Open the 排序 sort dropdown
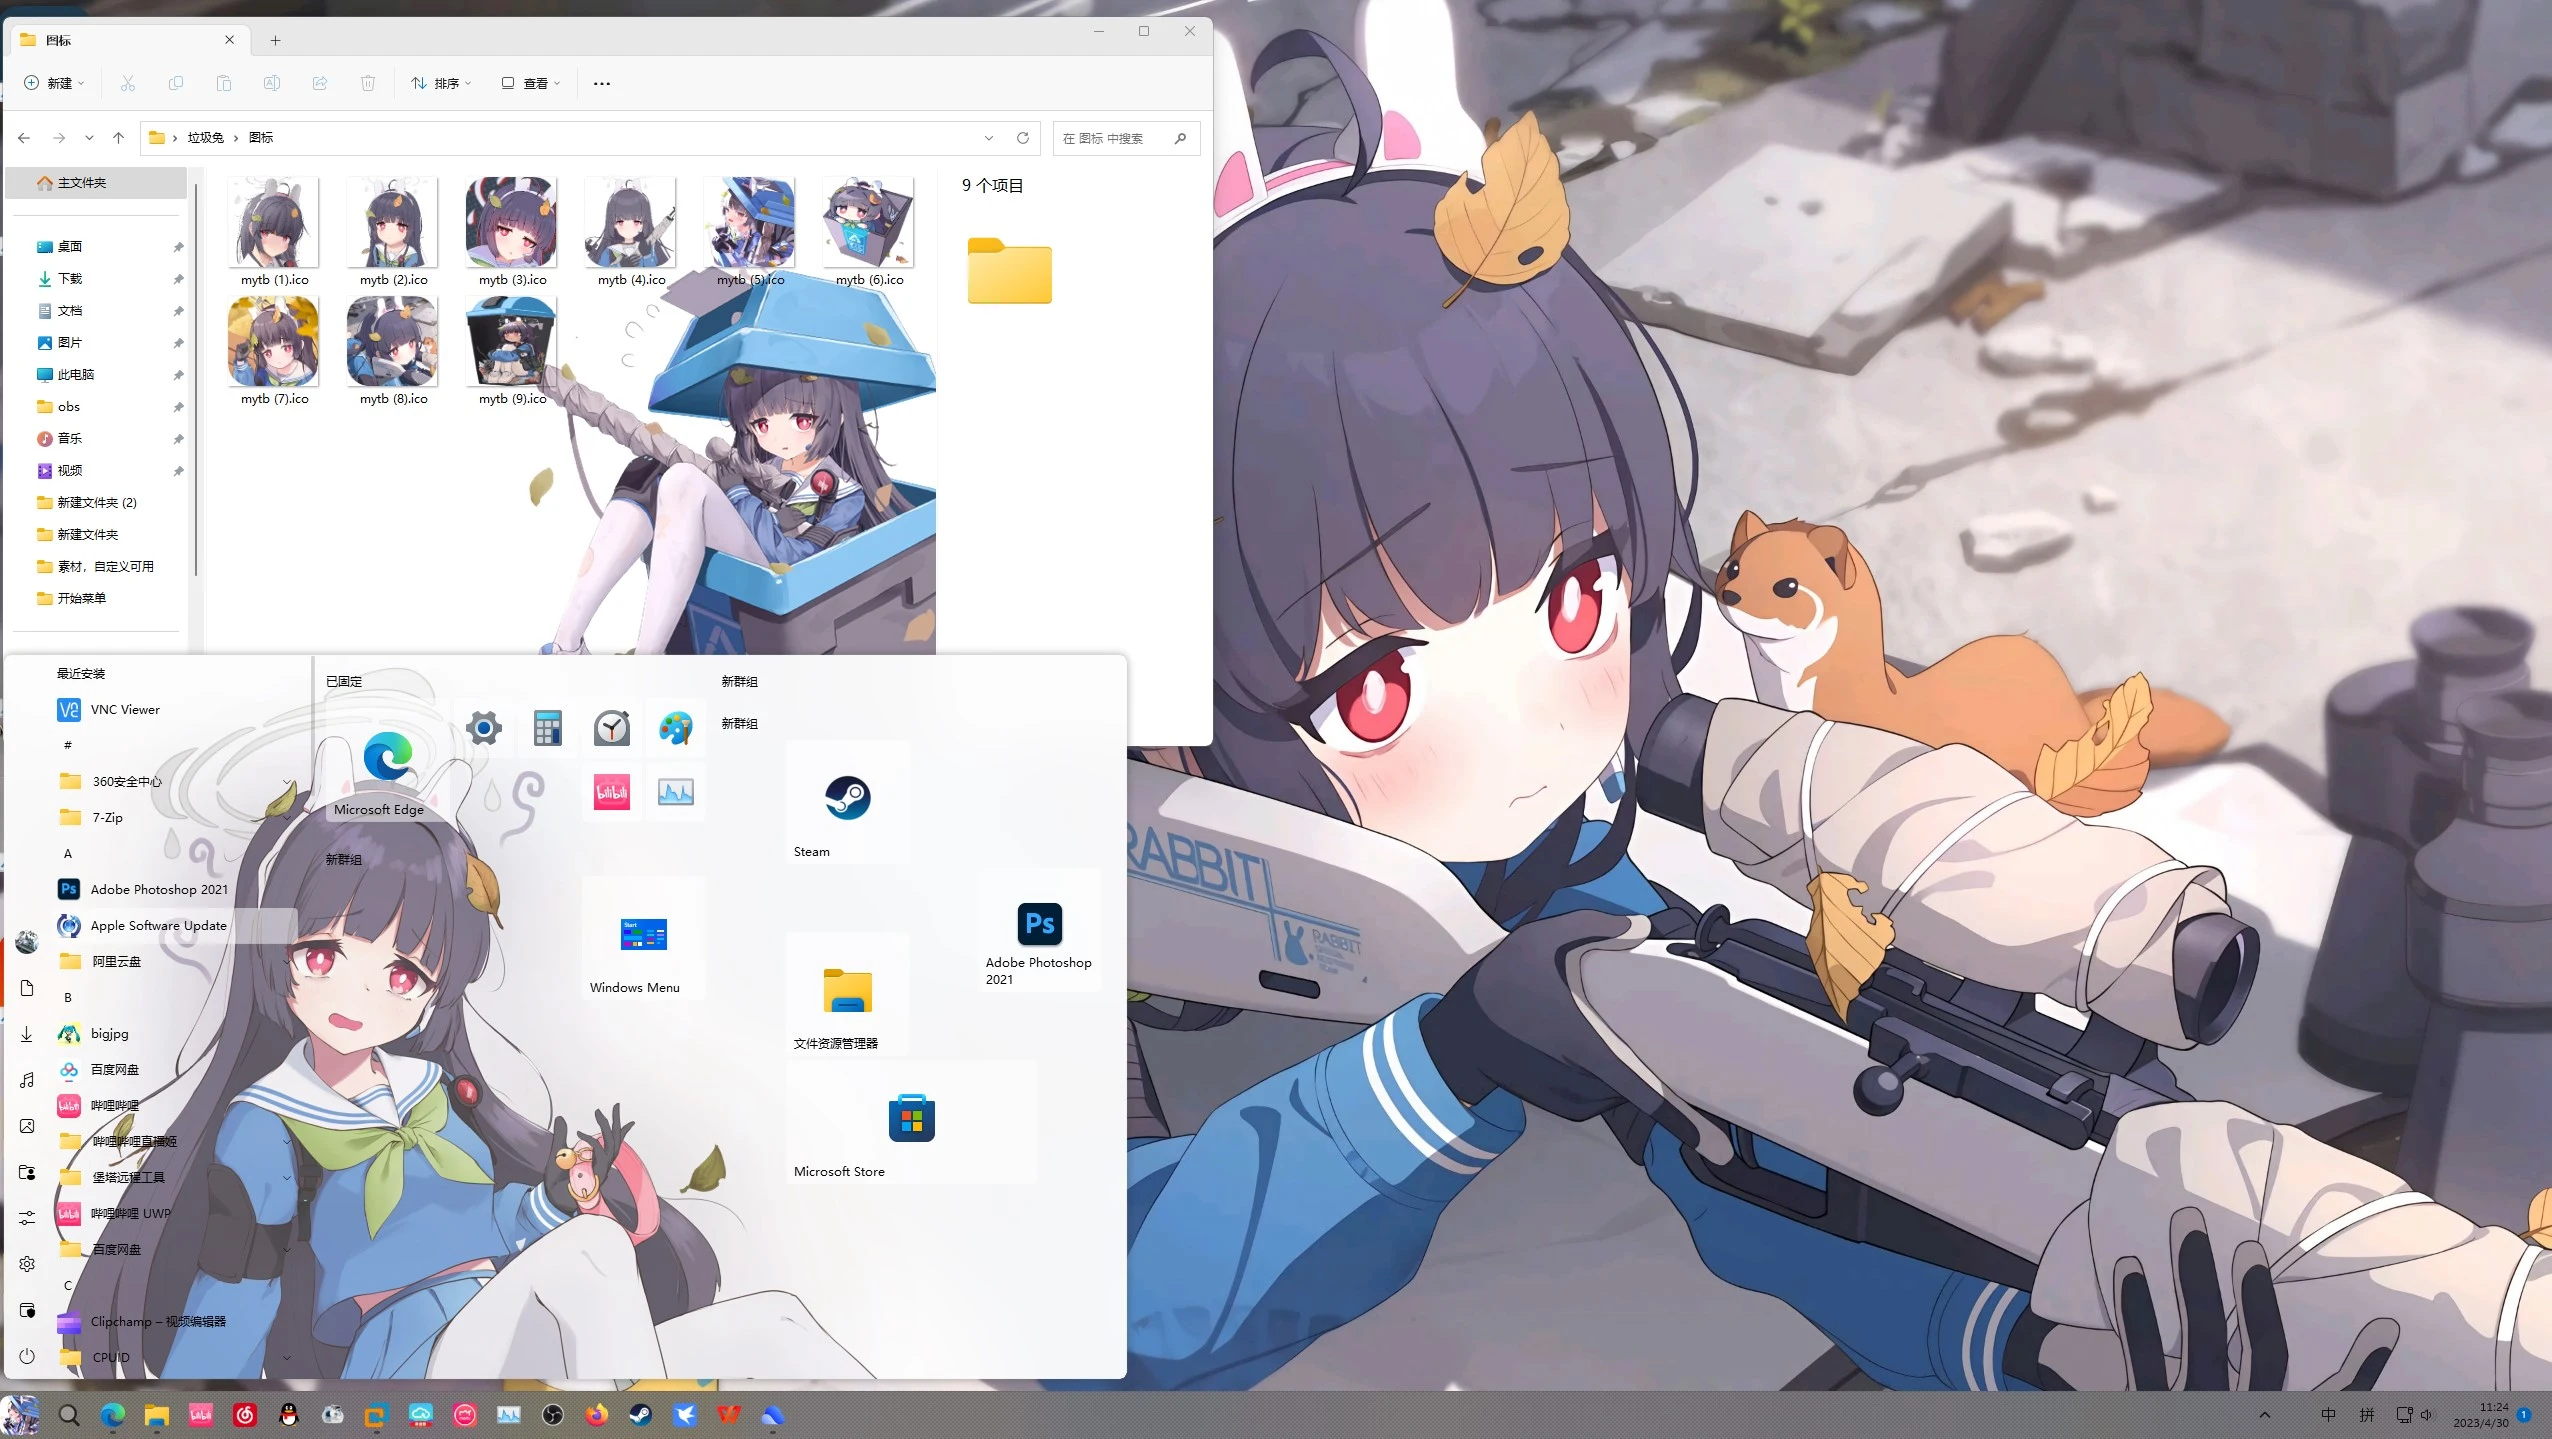 (441, 83)
